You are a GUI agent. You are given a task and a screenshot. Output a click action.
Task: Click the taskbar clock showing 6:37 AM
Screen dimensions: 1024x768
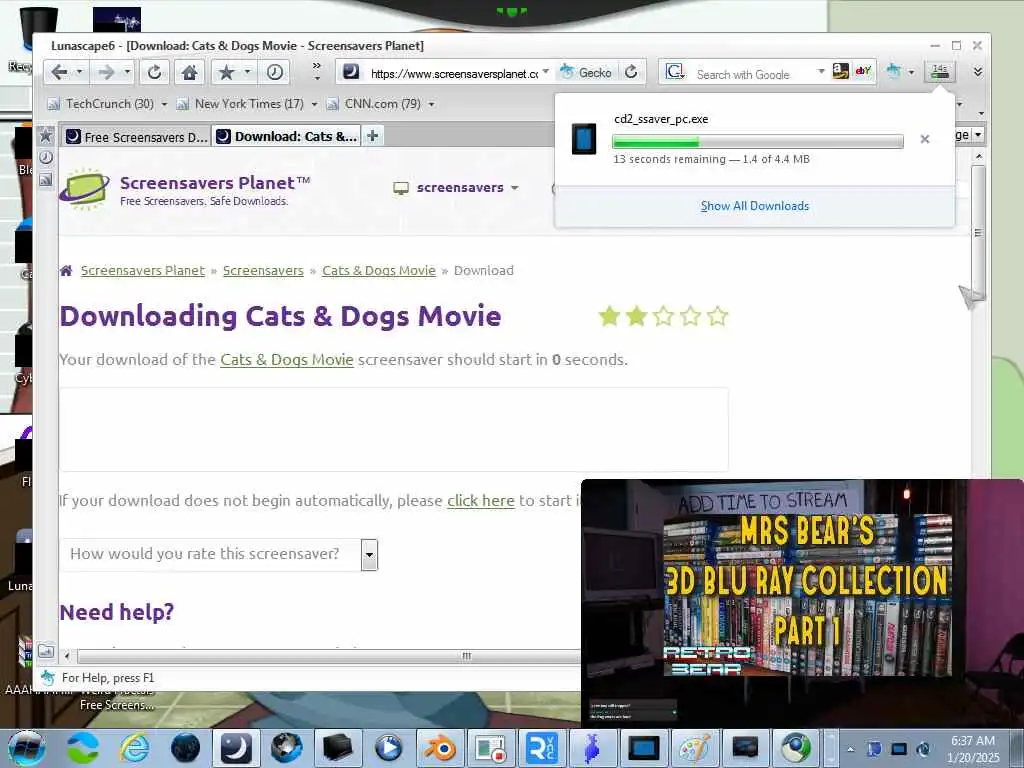tap(973, 749)
